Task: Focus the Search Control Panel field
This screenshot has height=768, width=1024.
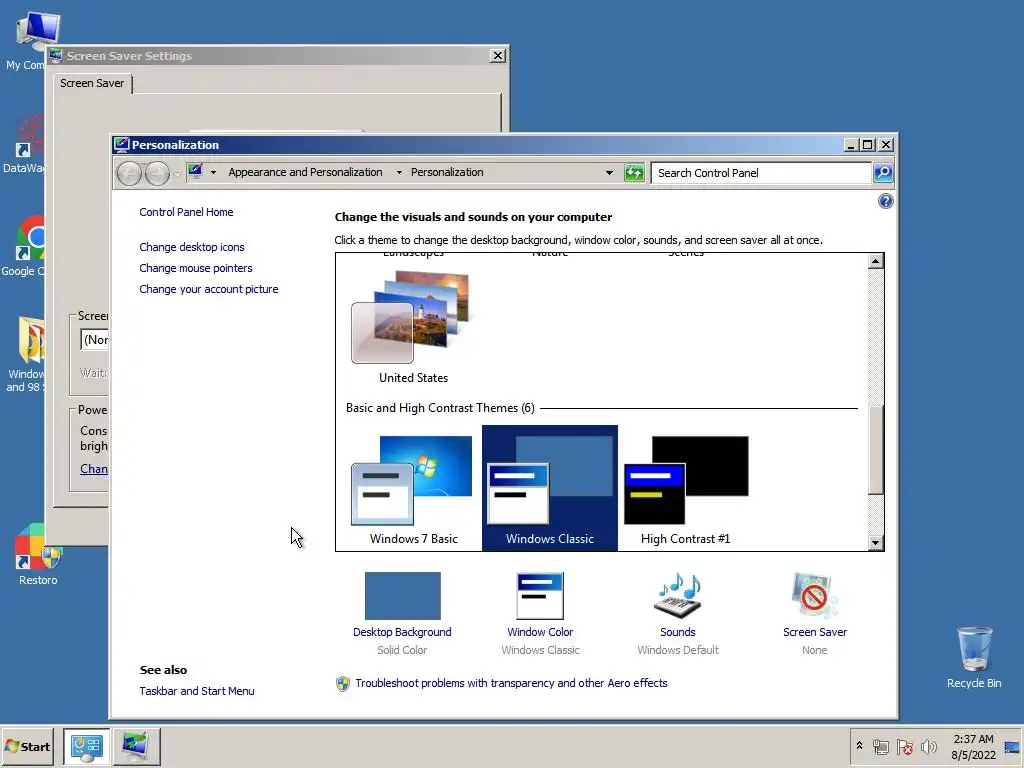Action: tap(761, 173)
